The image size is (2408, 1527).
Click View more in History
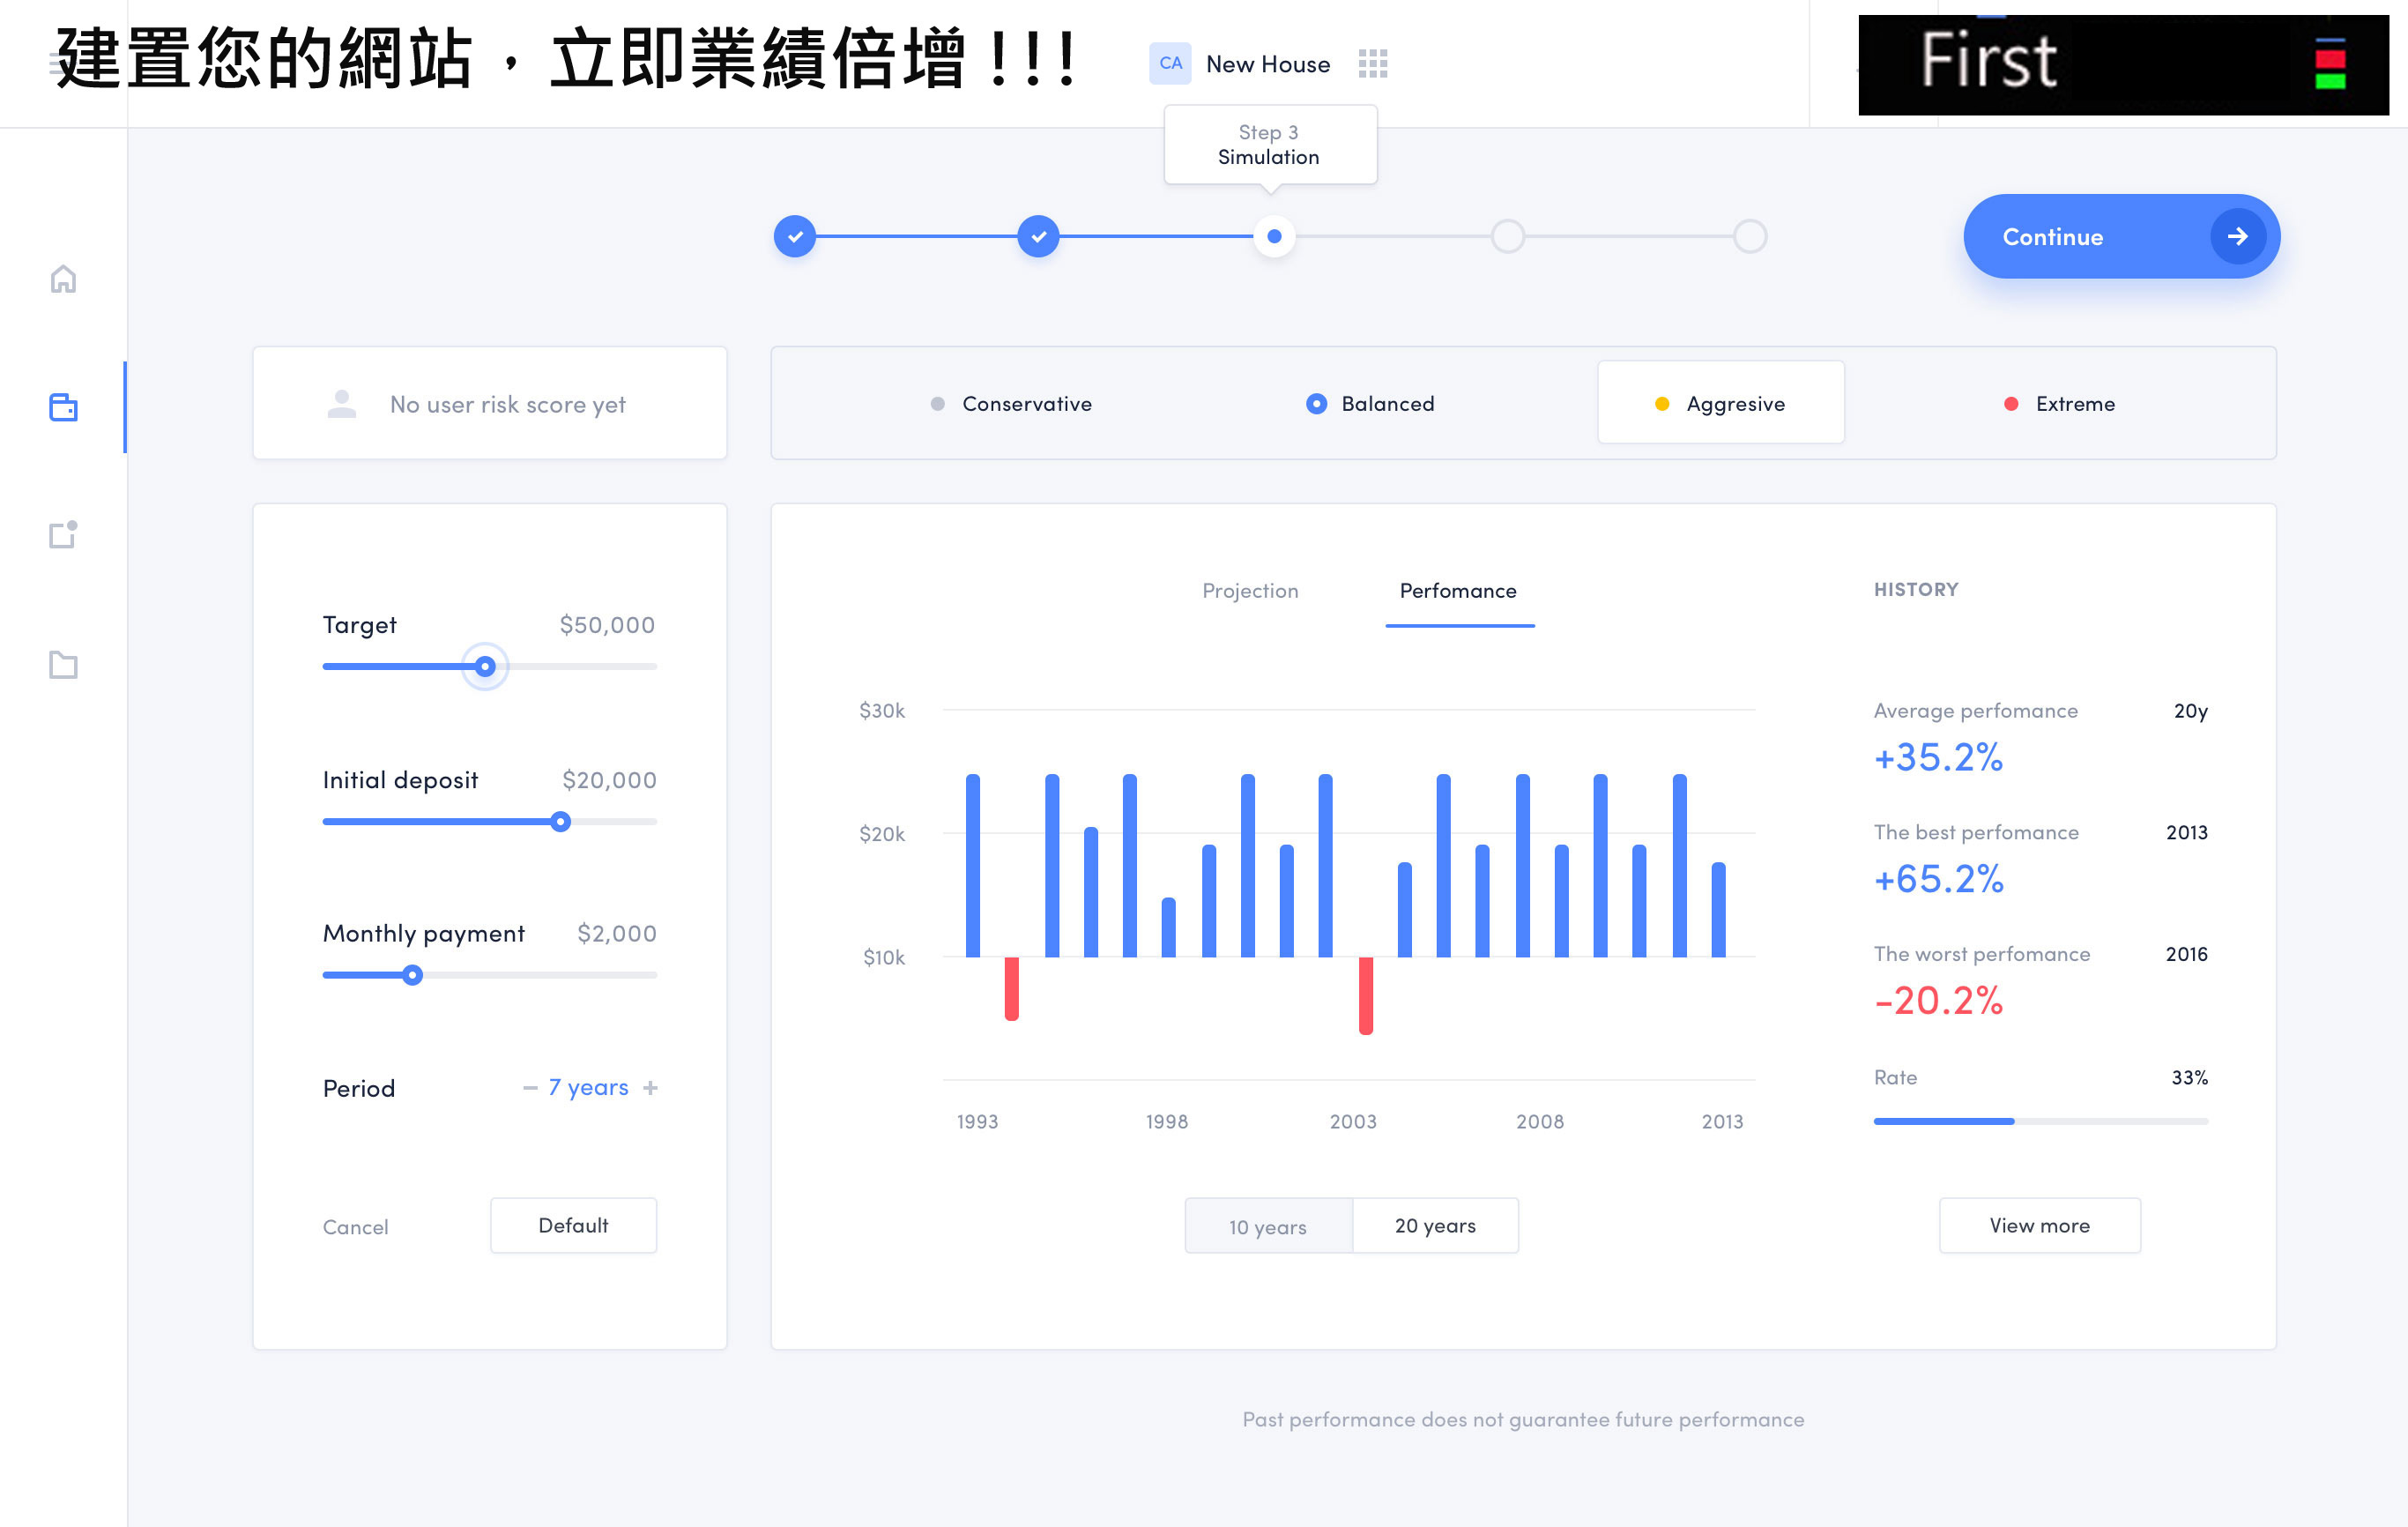pos(2039,1226)
